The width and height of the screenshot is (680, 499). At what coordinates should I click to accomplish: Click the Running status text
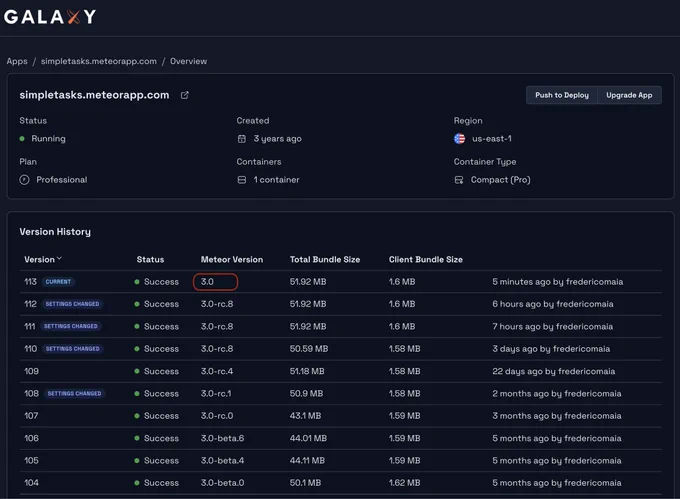click(x=49, y=139)
